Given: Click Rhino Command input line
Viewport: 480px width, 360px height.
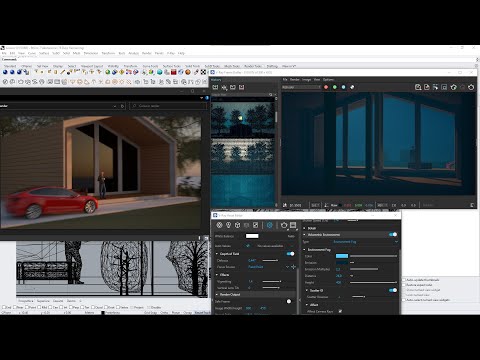Looking at the screenshot, I should pos(240,60).
